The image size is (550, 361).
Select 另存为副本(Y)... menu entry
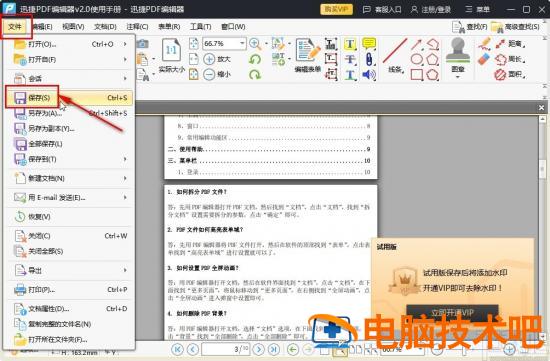tap(69, 128)
